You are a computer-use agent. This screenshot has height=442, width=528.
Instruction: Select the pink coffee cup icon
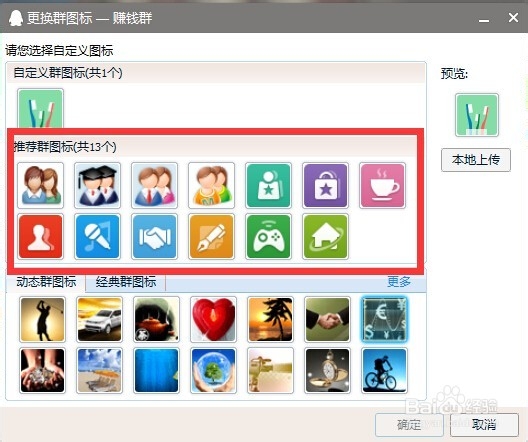(x=383, y=185)
